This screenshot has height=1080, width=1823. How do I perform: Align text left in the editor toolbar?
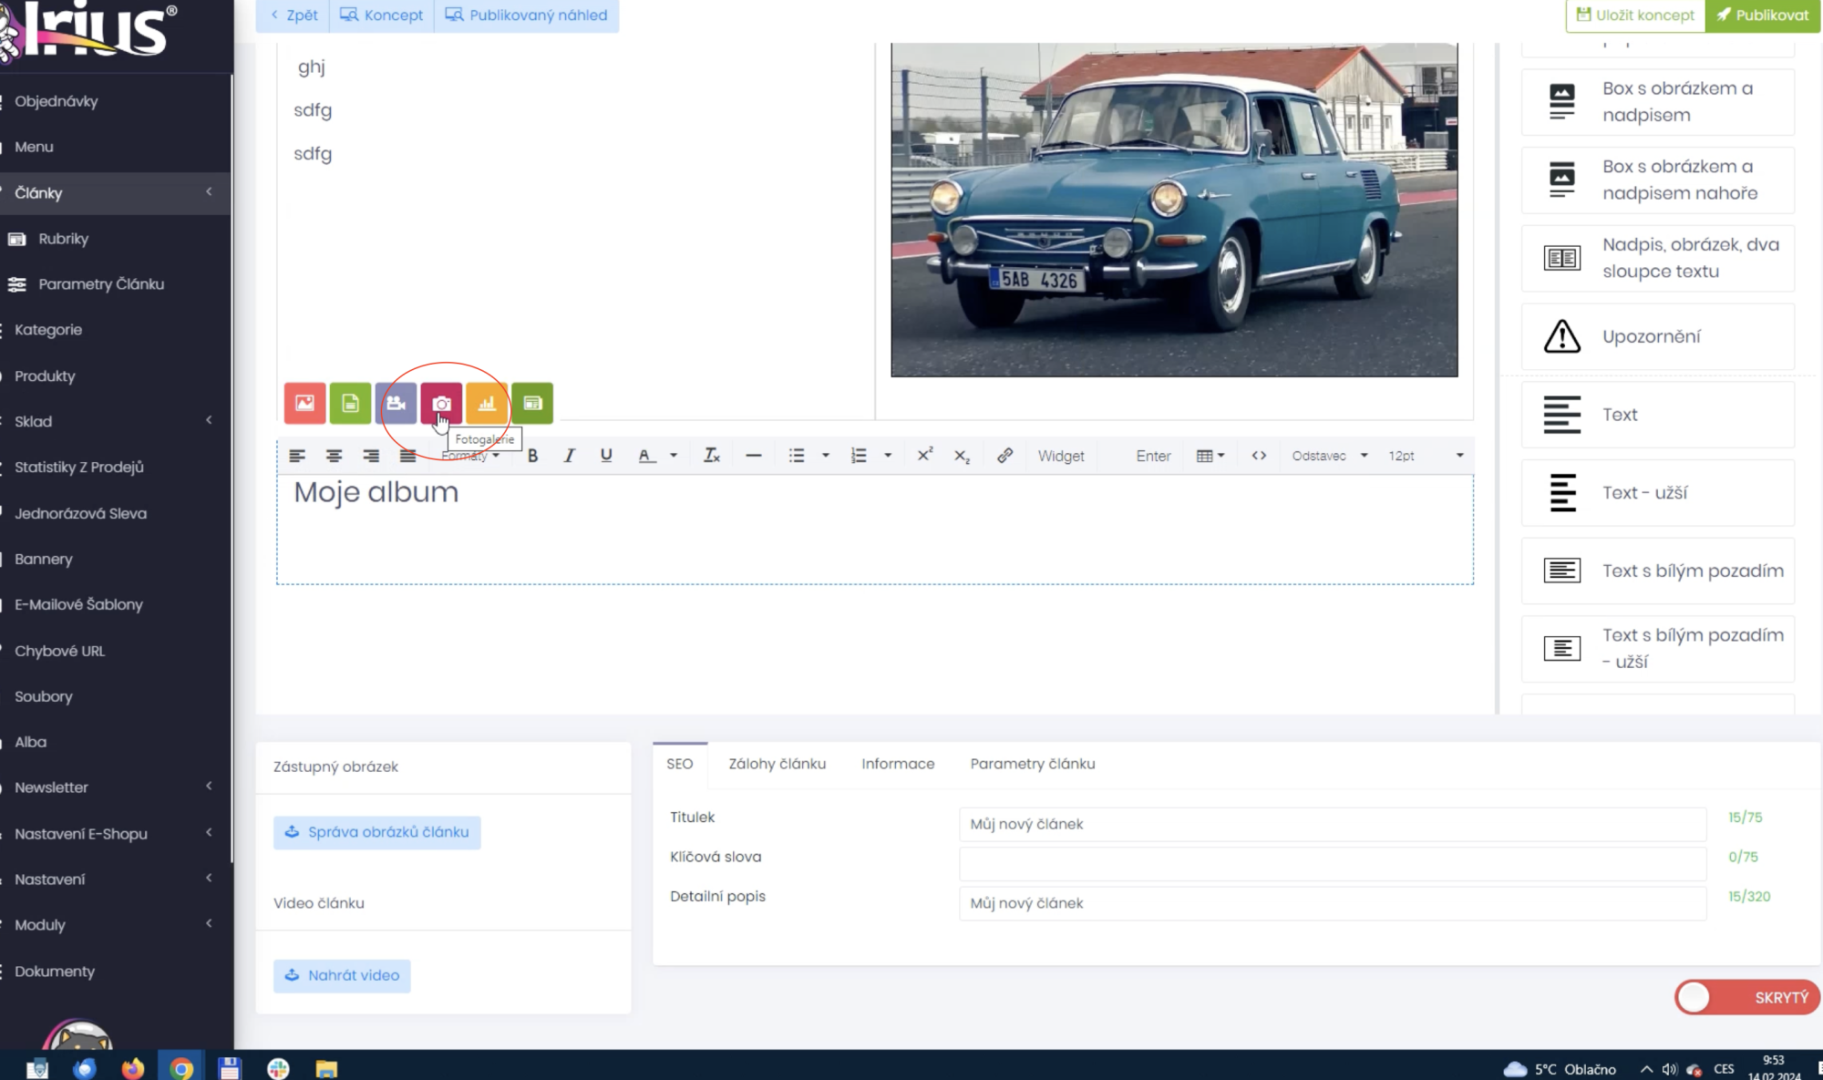click(297, 456)
